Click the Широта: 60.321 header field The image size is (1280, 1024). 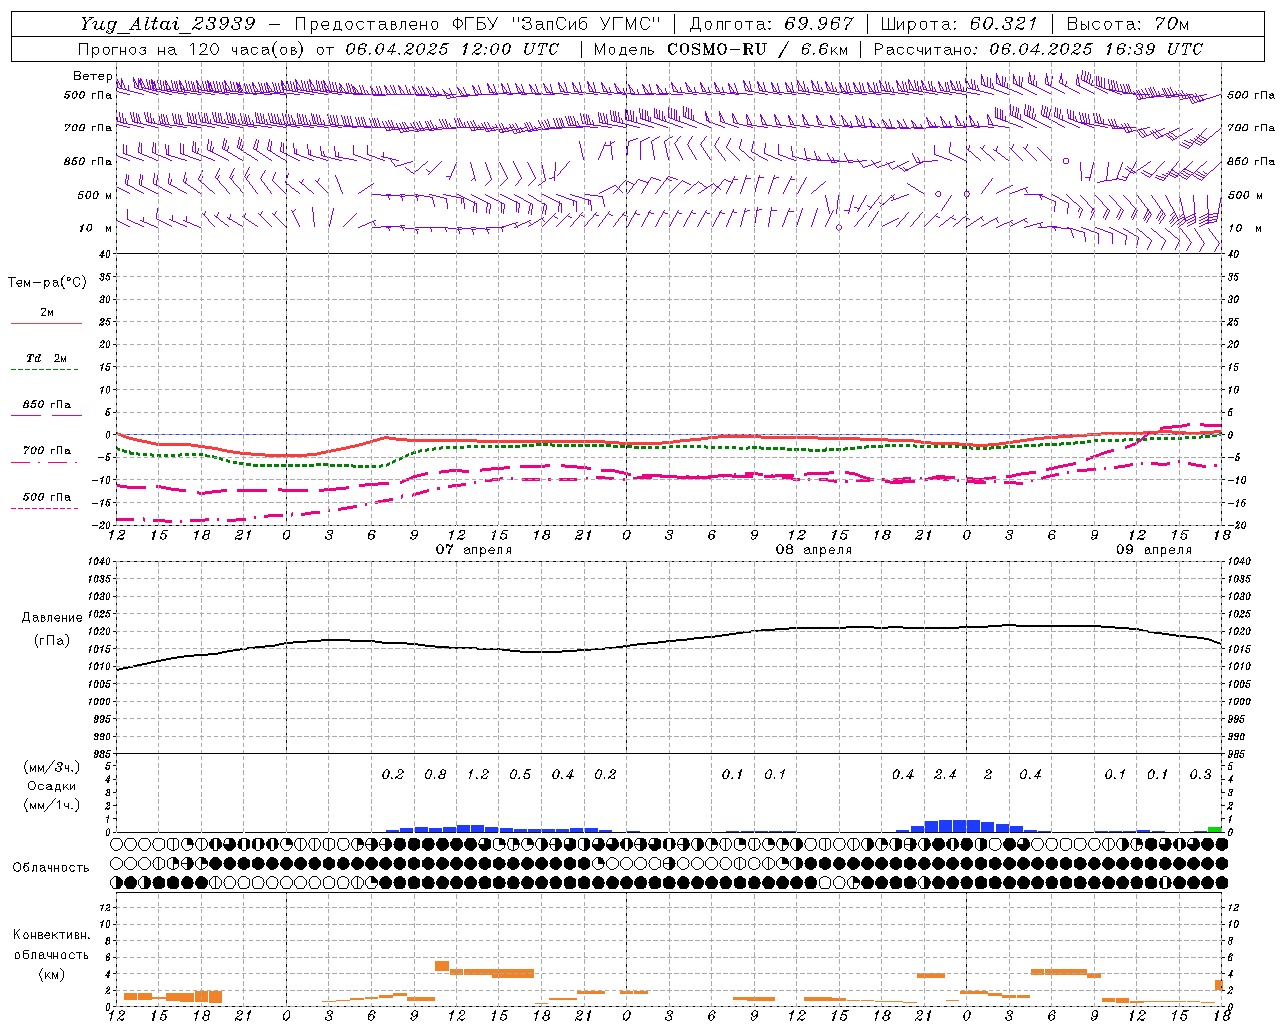pyautogui.click(x=959, y=24)
